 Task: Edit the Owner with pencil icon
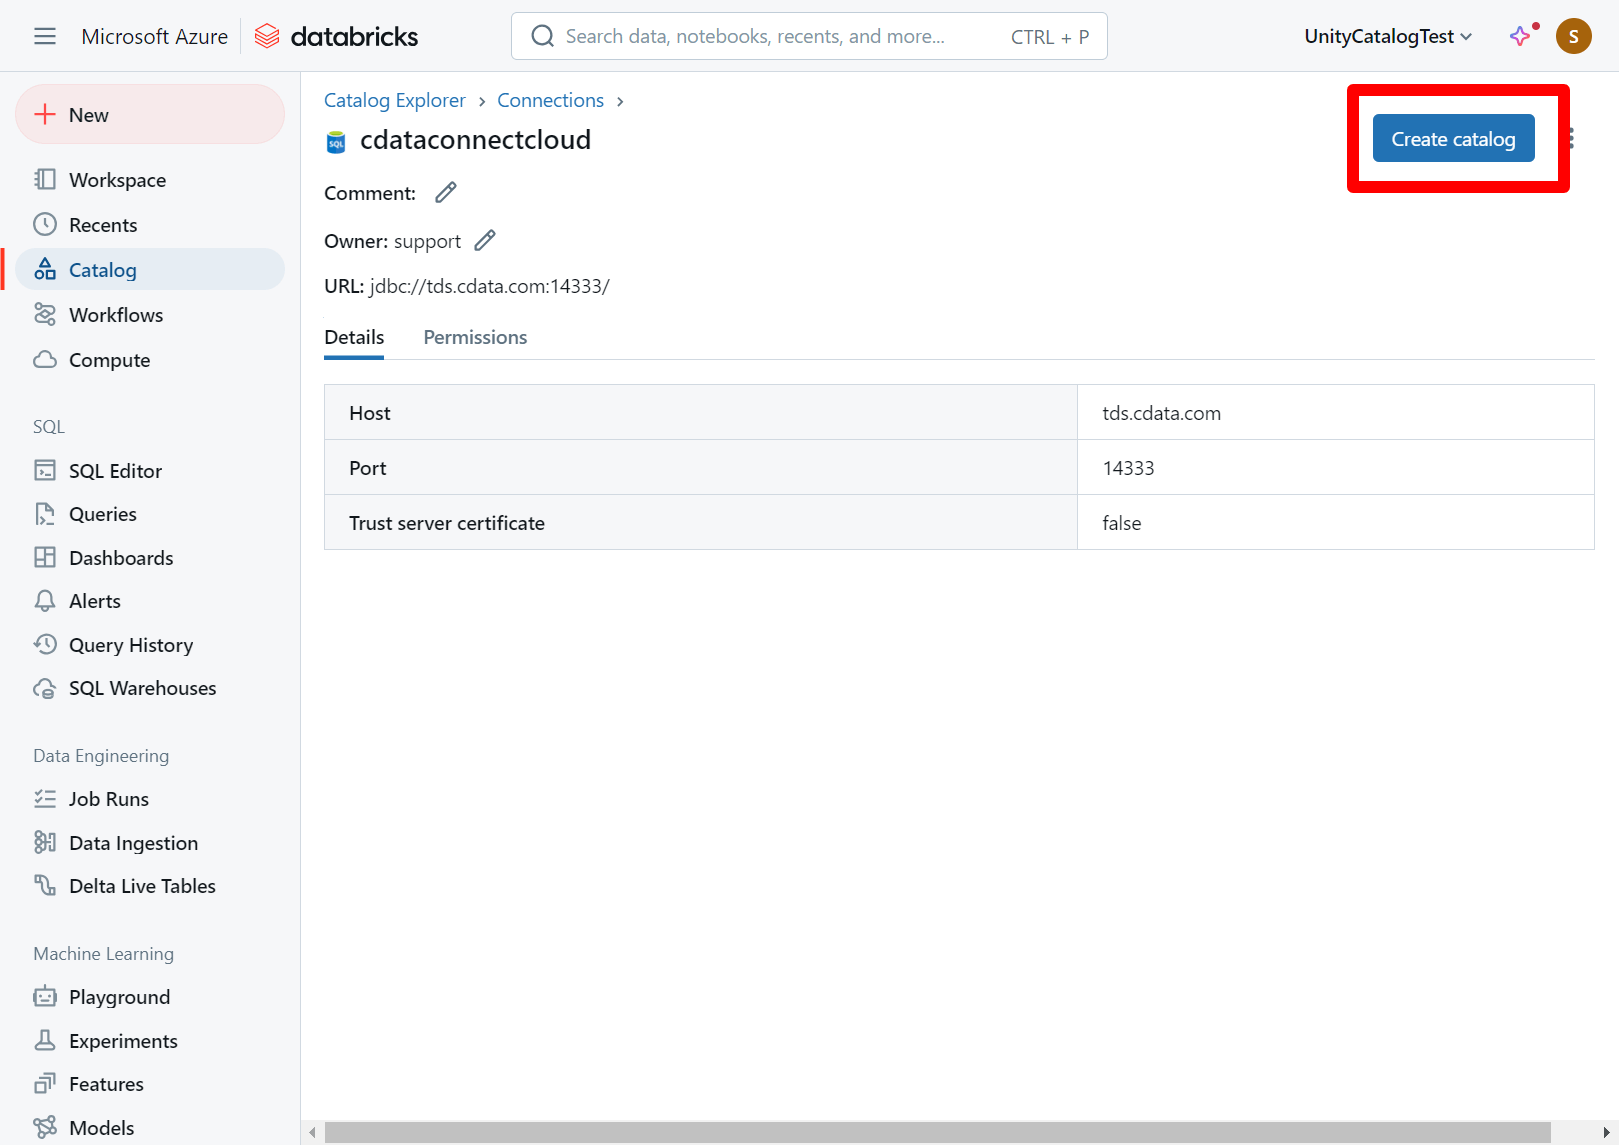pyautogui.click(x=485, y=240)
